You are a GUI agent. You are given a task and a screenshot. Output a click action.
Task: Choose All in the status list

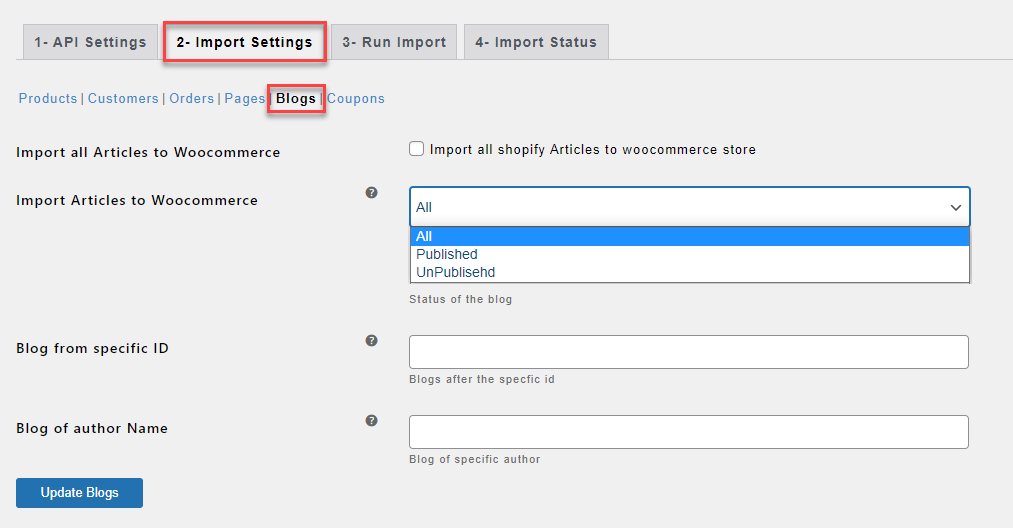coord(690,237)
